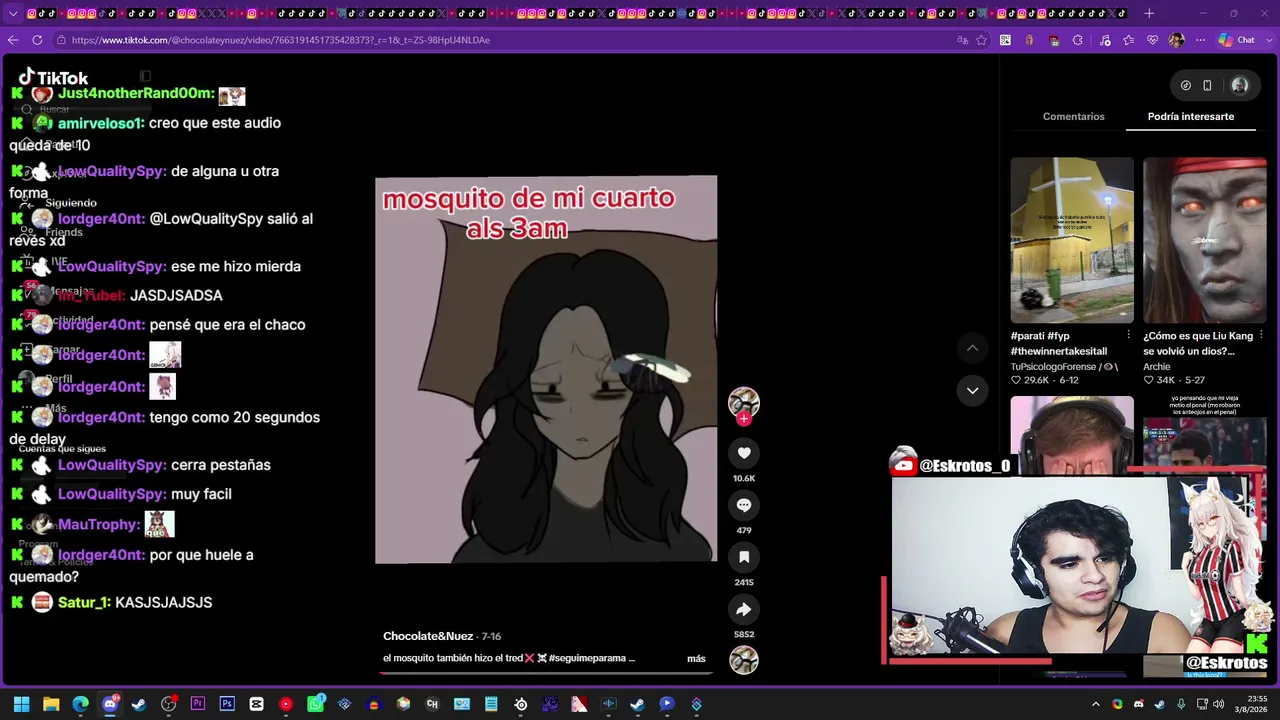Open '¿Cómo es que Liu Kang' video title
1280x720 pixels.
point(1196,343)
